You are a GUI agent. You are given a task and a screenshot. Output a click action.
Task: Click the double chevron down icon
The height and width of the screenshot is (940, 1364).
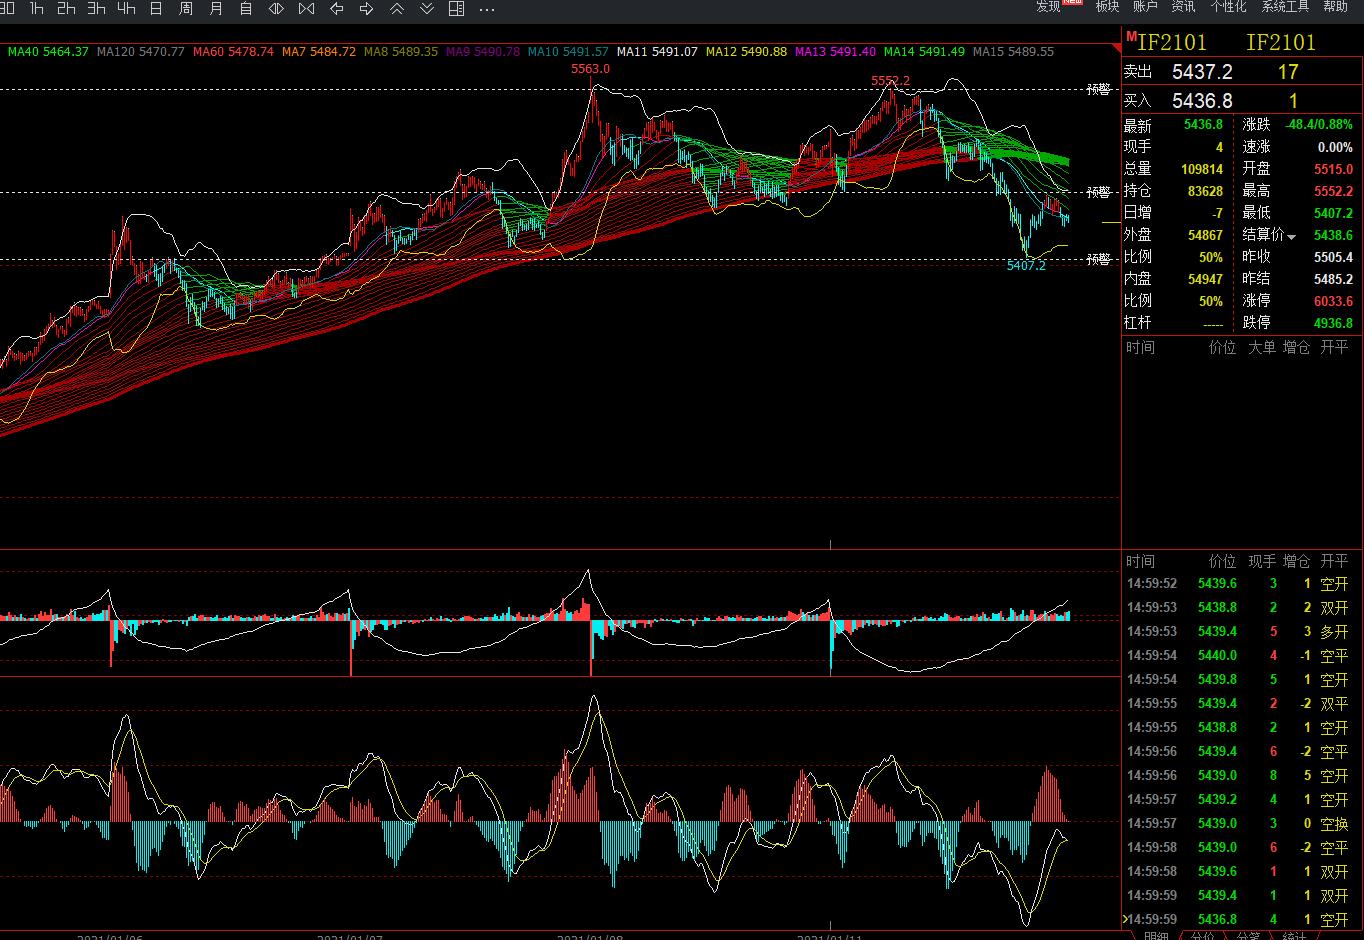tap(426, 8)
